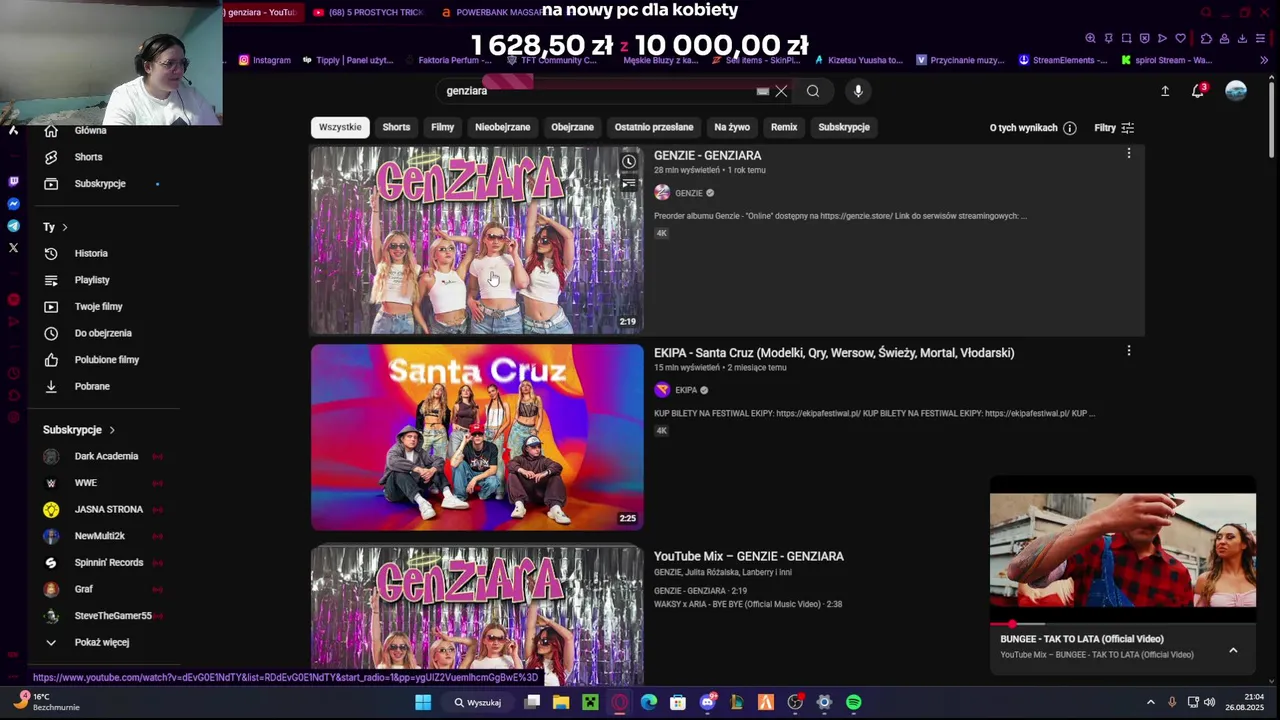The width and height of the screenshot is (1280, 720).
Task: Expand the miniplayer with chevron up
Action: 1233,650
